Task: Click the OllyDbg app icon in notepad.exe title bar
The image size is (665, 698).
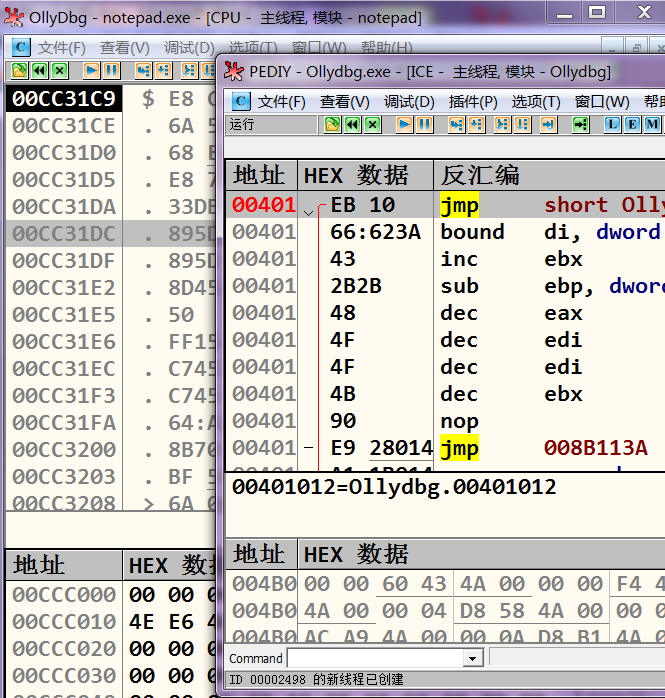Action: [14, 17]
